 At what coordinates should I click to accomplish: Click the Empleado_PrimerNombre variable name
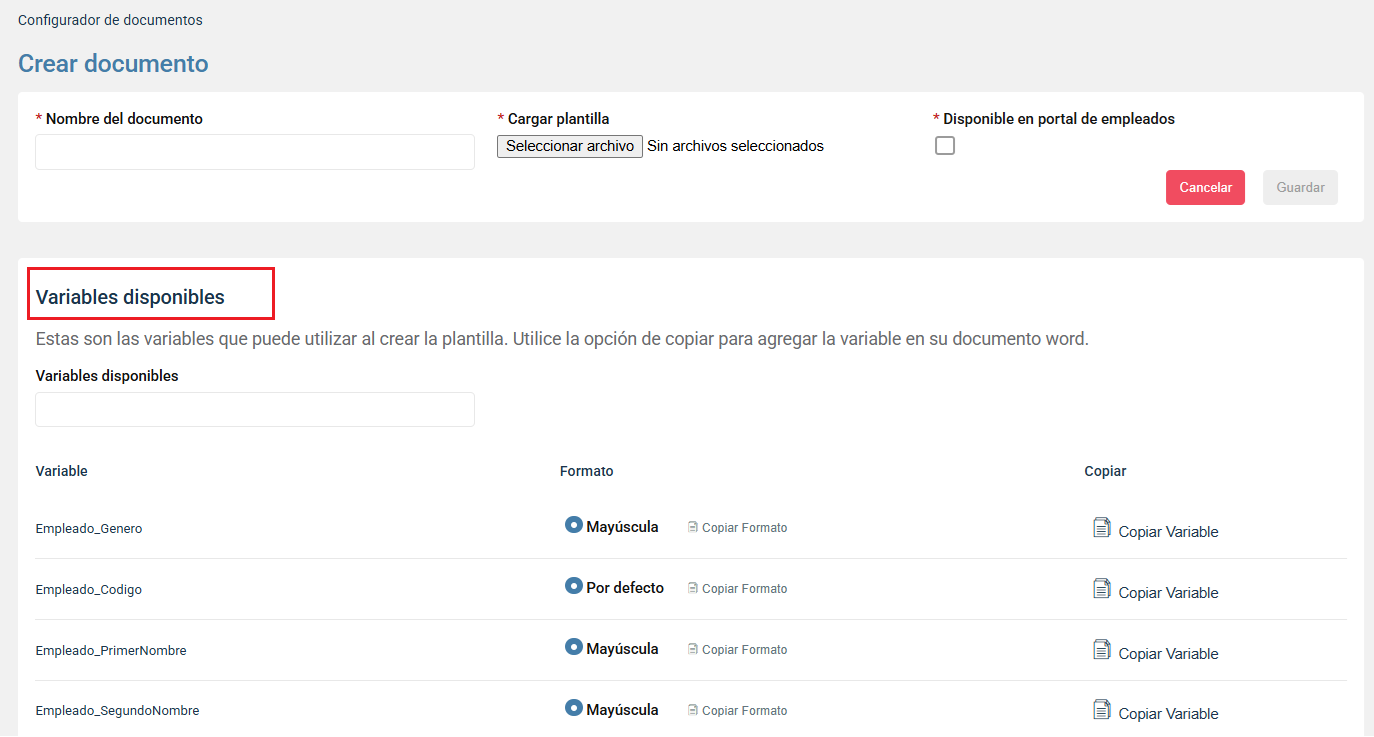[x=111, y=651]
